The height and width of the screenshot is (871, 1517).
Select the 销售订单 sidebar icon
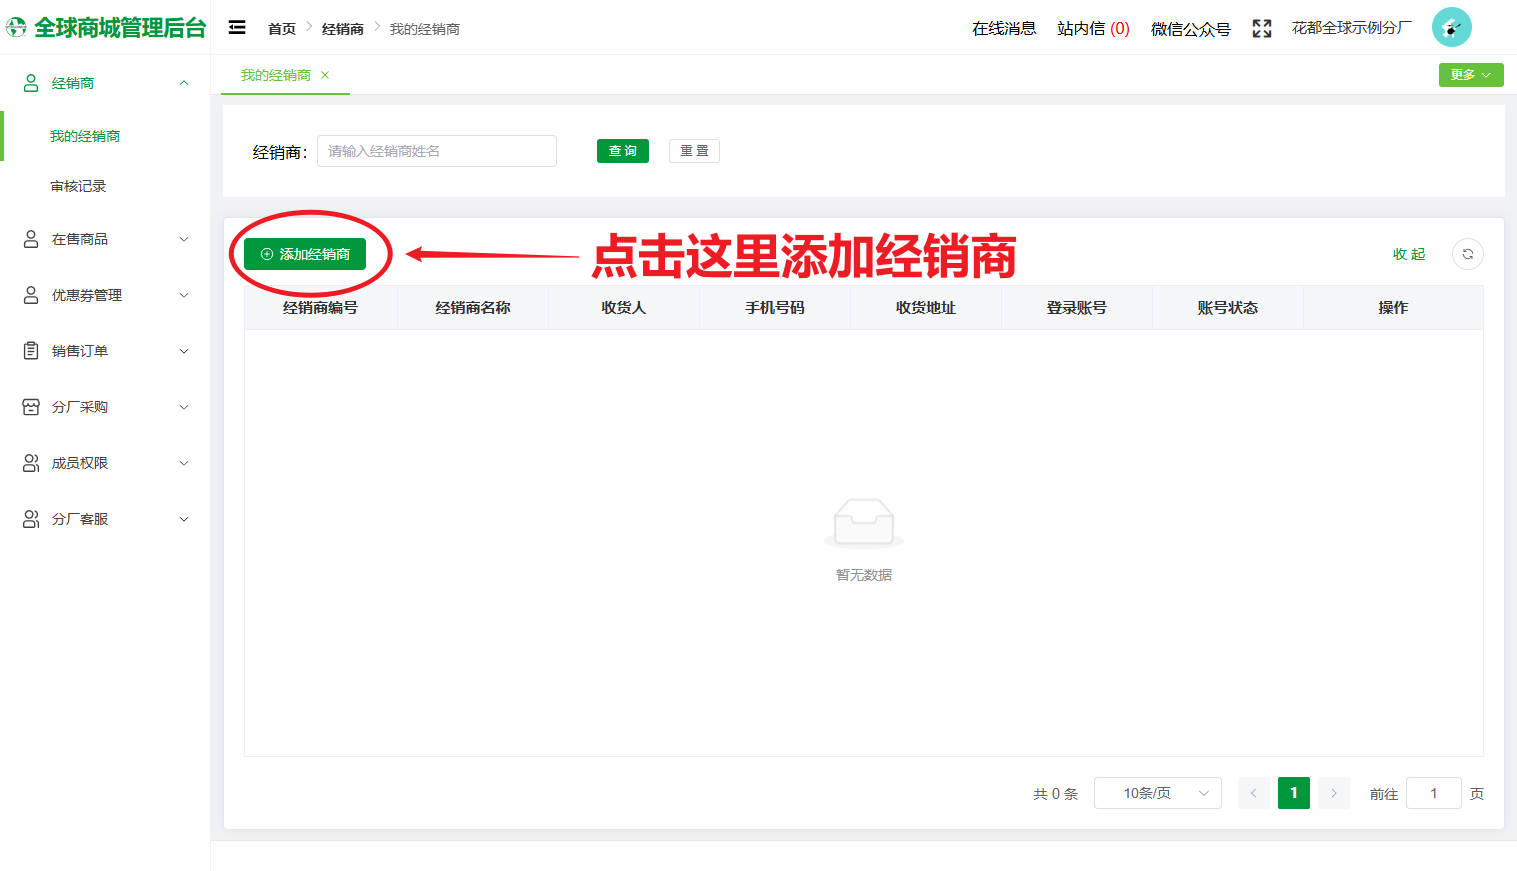29,351
